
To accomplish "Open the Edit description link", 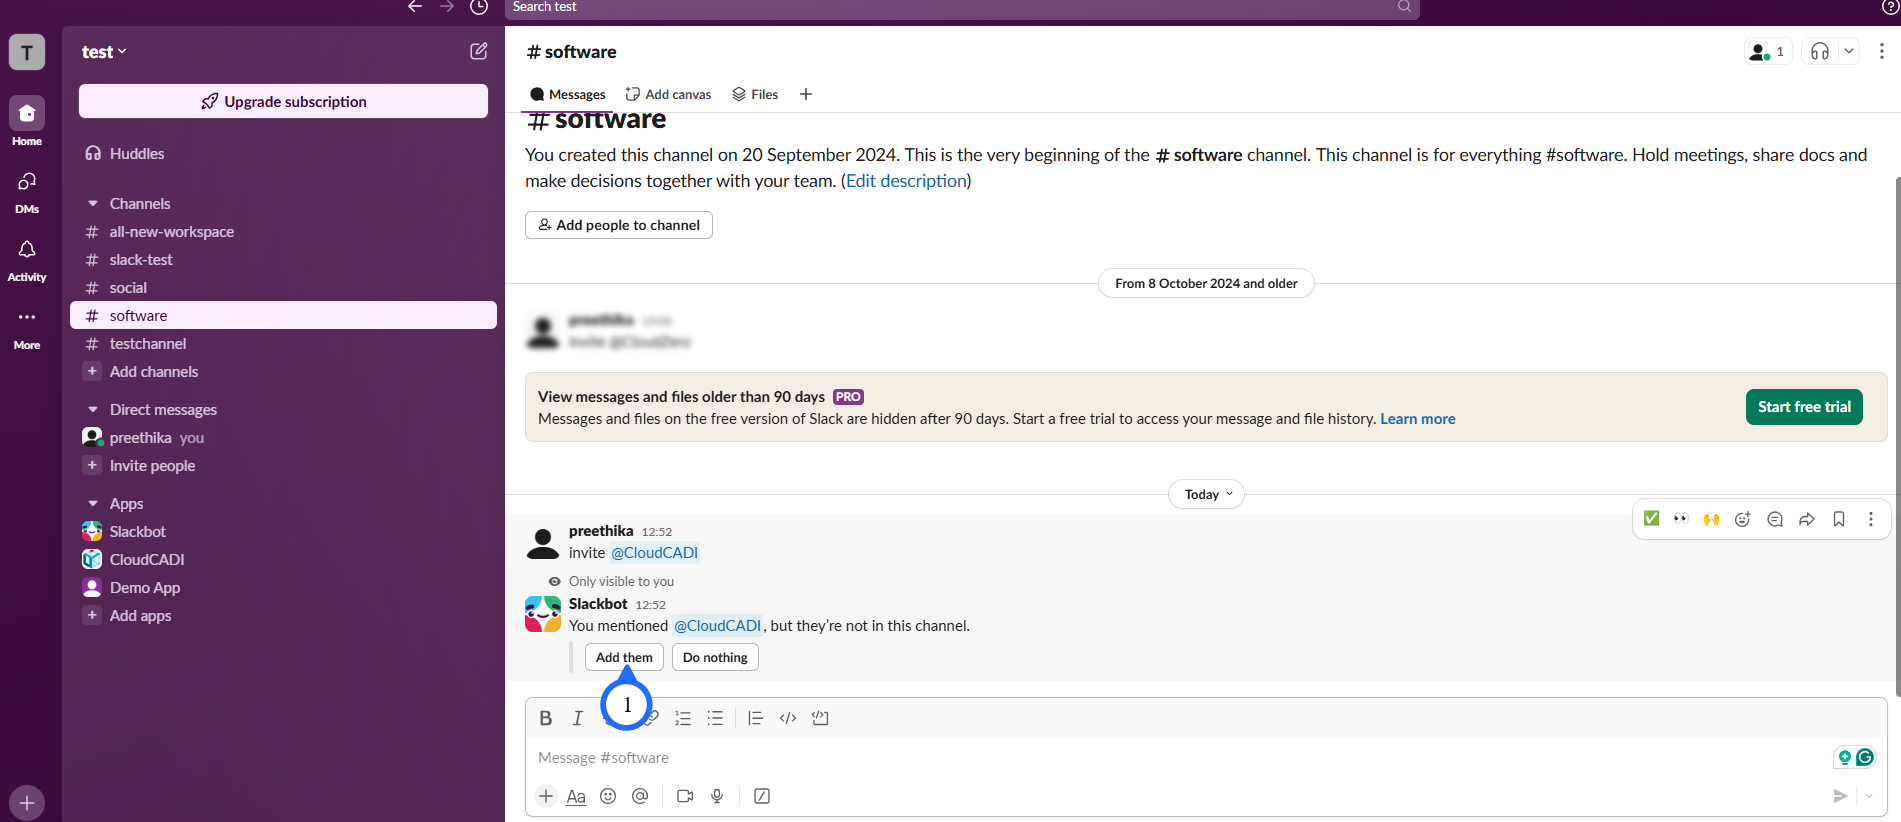I will (906, 181).
